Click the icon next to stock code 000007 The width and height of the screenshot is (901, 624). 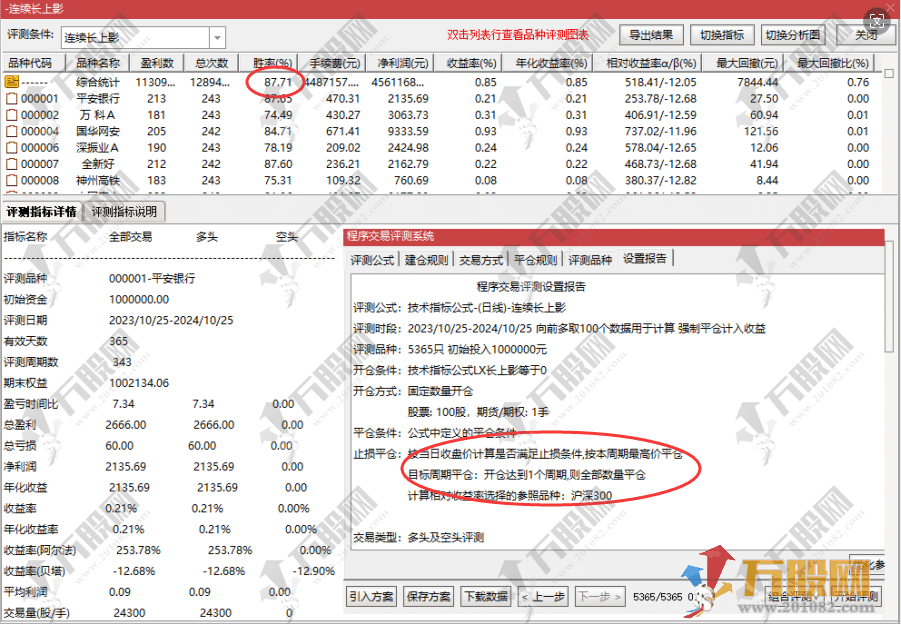(12, 163)
